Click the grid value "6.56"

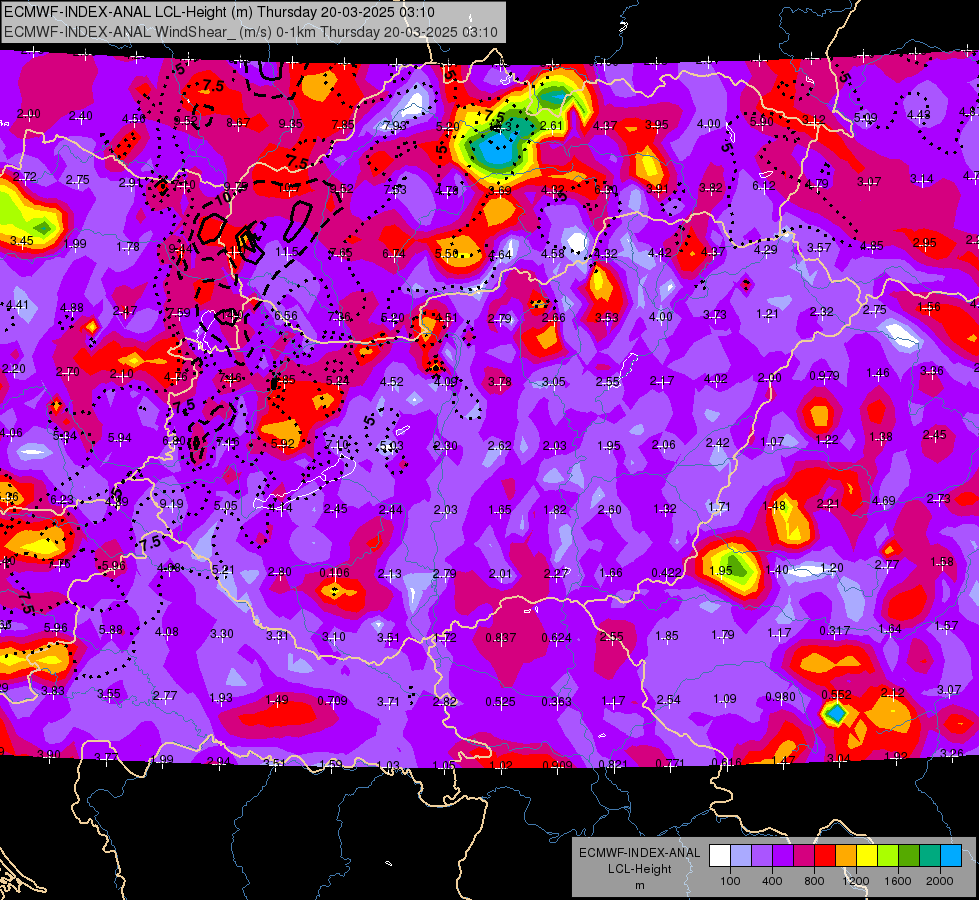[286, 315]
